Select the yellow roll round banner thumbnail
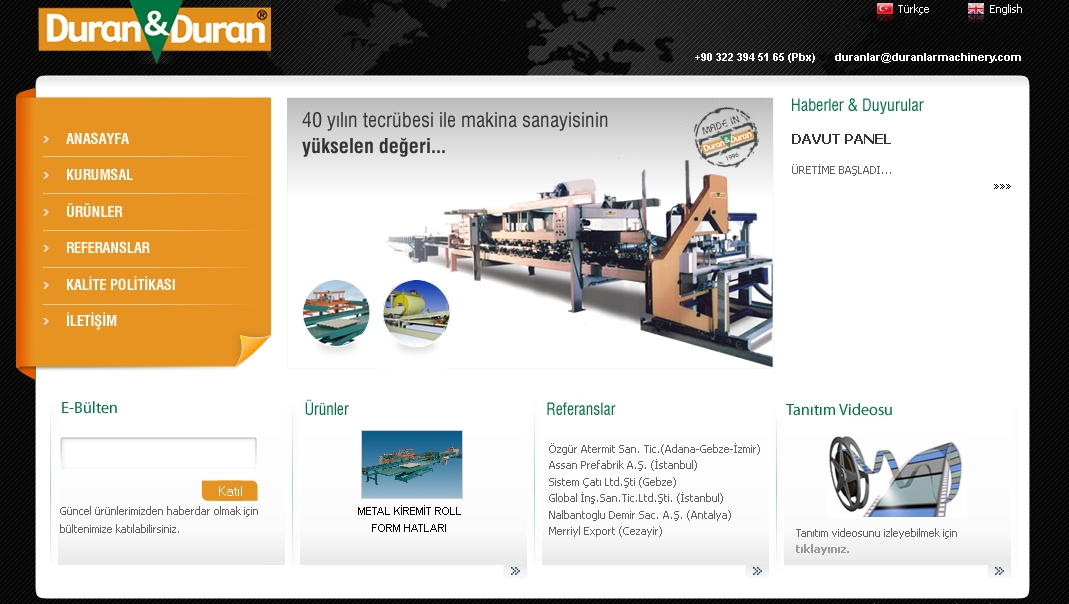Screen dimensions: 1069x604 click(417, 313)
